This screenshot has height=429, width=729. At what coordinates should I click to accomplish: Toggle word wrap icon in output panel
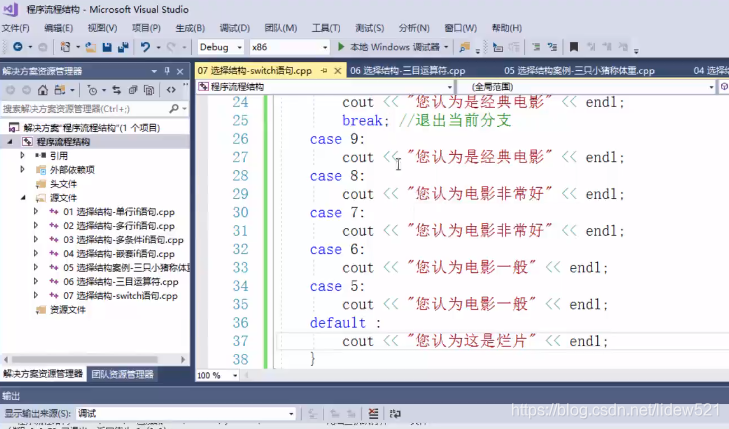point(395,413)
